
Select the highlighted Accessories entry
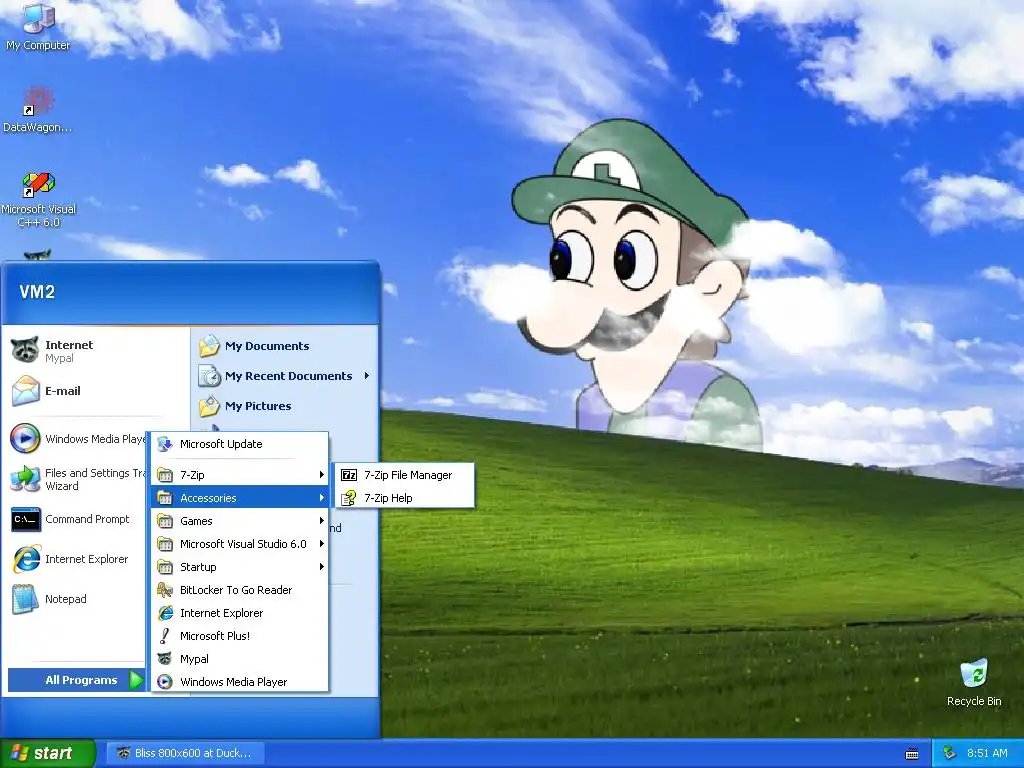(239, 498)
